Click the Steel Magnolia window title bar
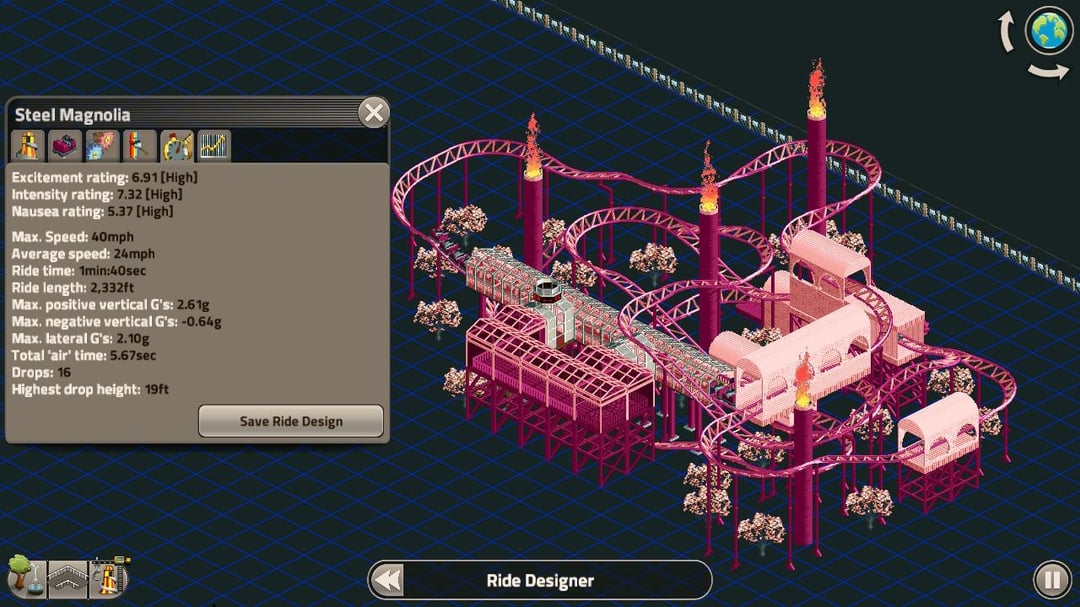Screen dimensions: 1080x607 point(180,114)
